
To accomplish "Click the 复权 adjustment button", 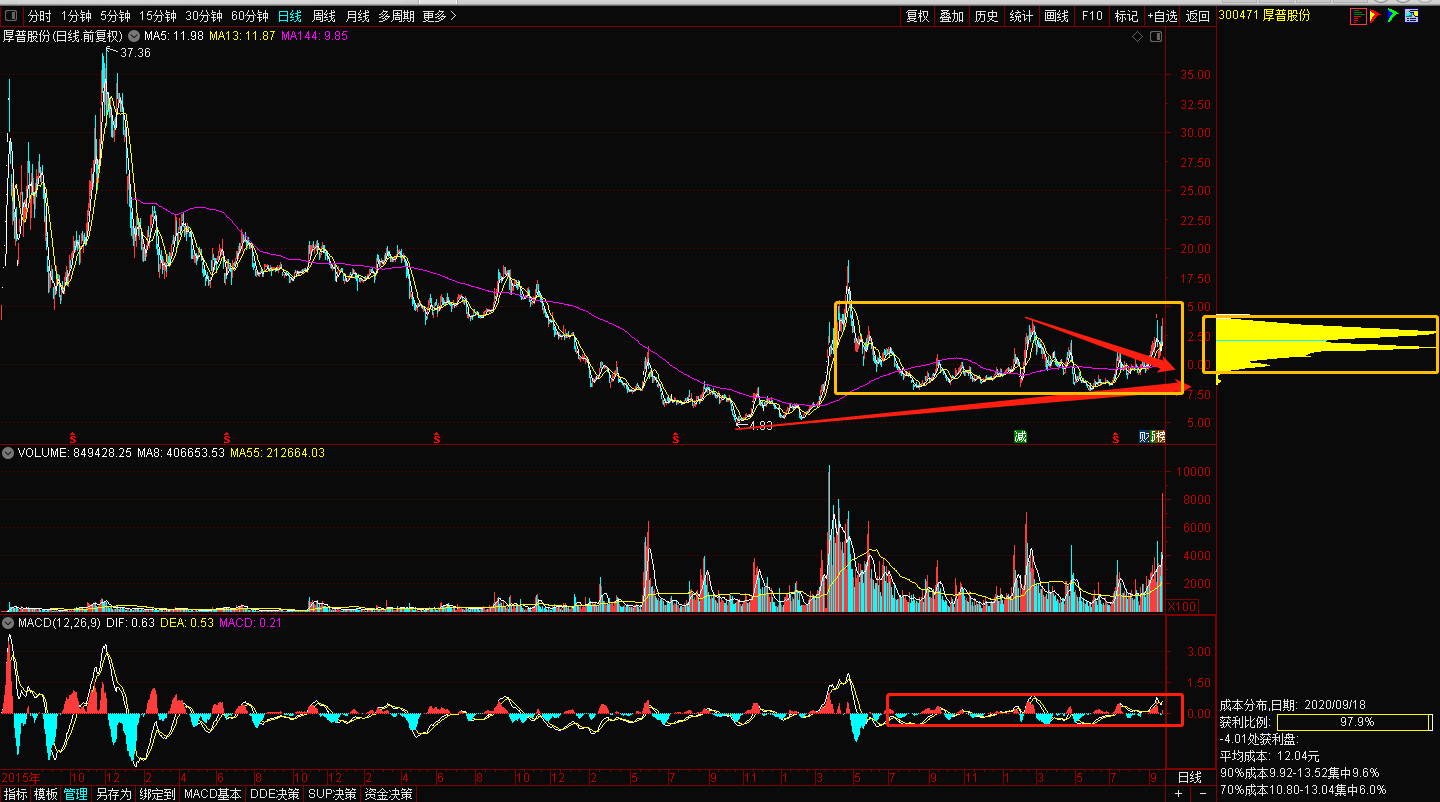I will [917, 16].
